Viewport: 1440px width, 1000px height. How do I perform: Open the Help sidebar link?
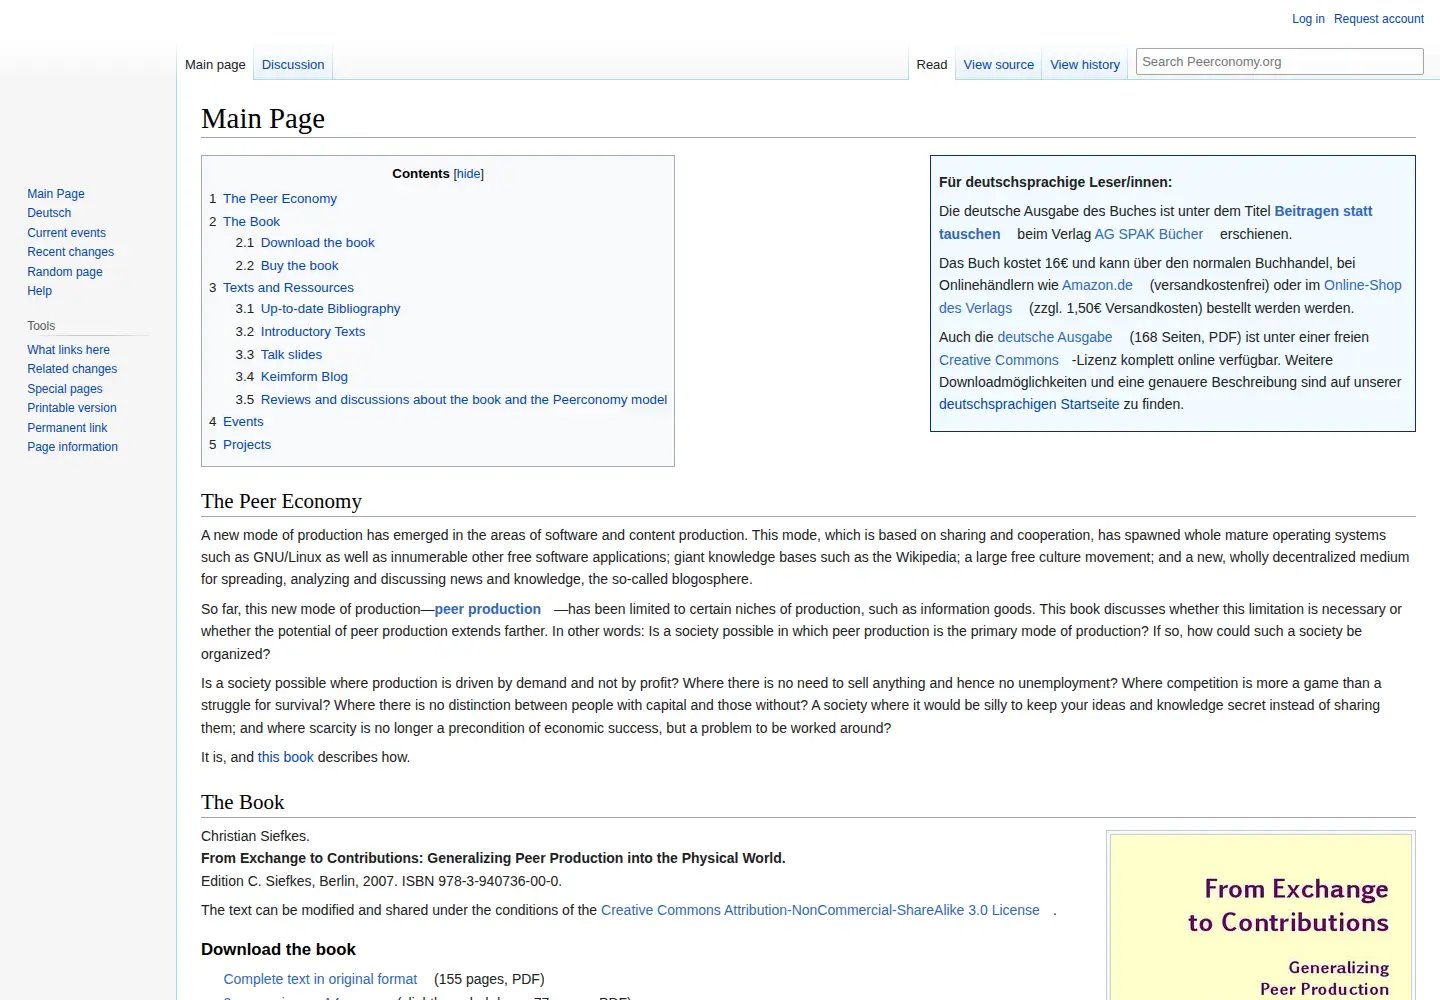click(x=39, y=291)
